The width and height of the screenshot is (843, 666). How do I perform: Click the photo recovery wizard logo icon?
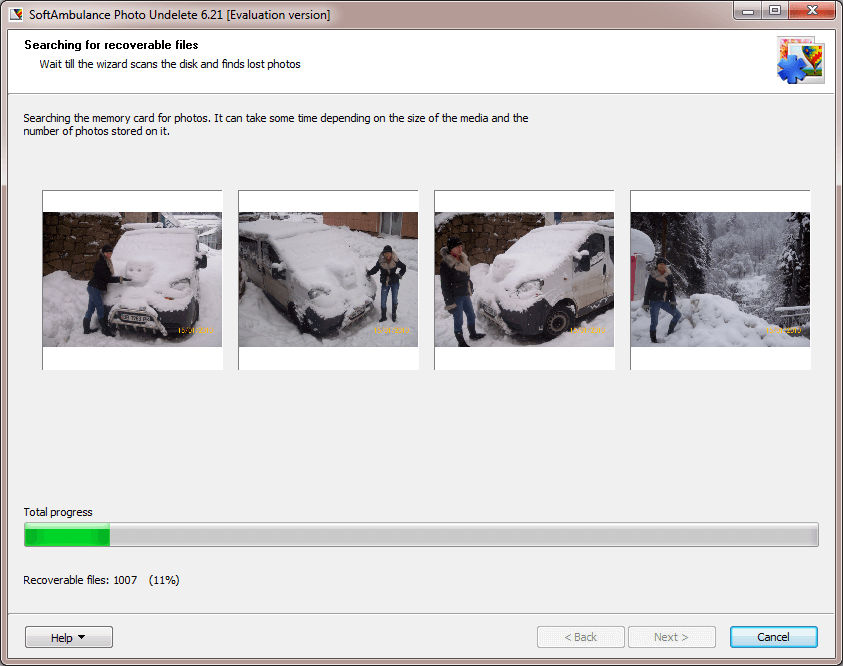pos(801,60)
